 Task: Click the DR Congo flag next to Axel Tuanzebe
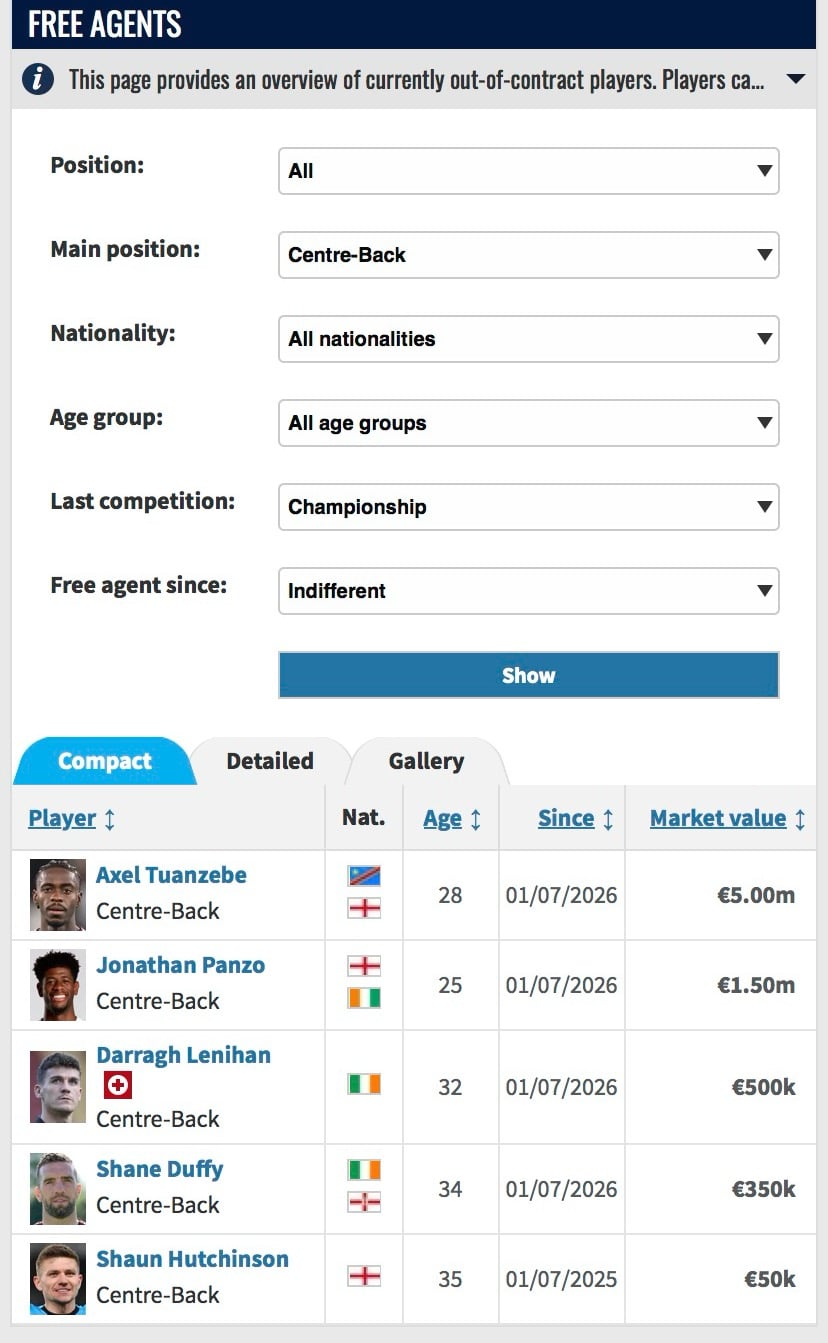click(x=364, y=876)
